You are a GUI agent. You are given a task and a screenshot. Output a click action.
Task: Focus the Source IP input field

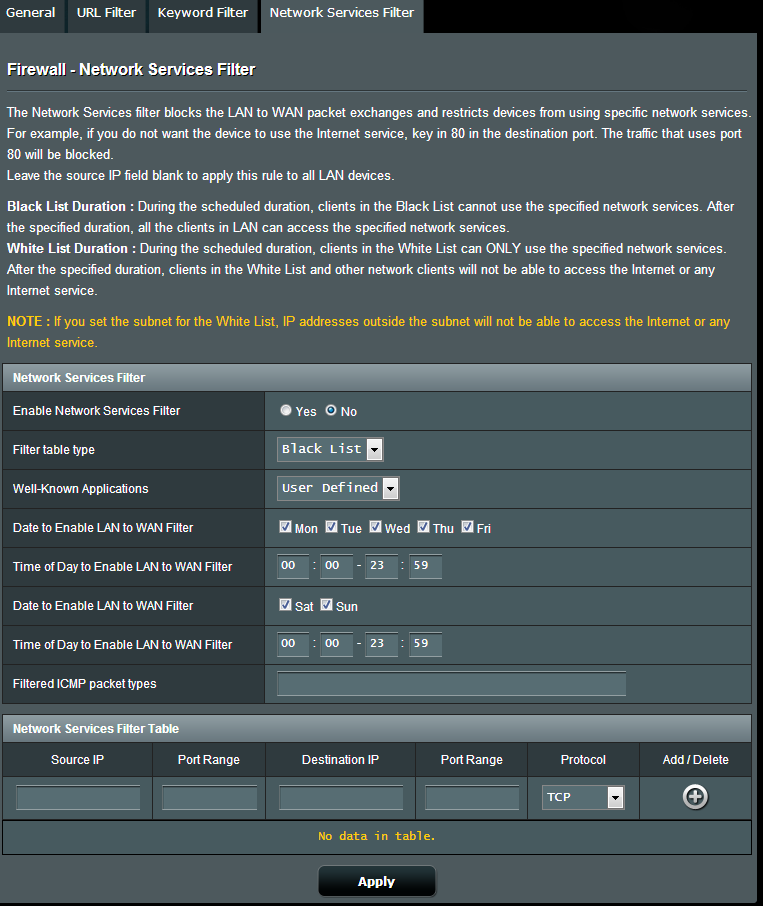point(78,797)
